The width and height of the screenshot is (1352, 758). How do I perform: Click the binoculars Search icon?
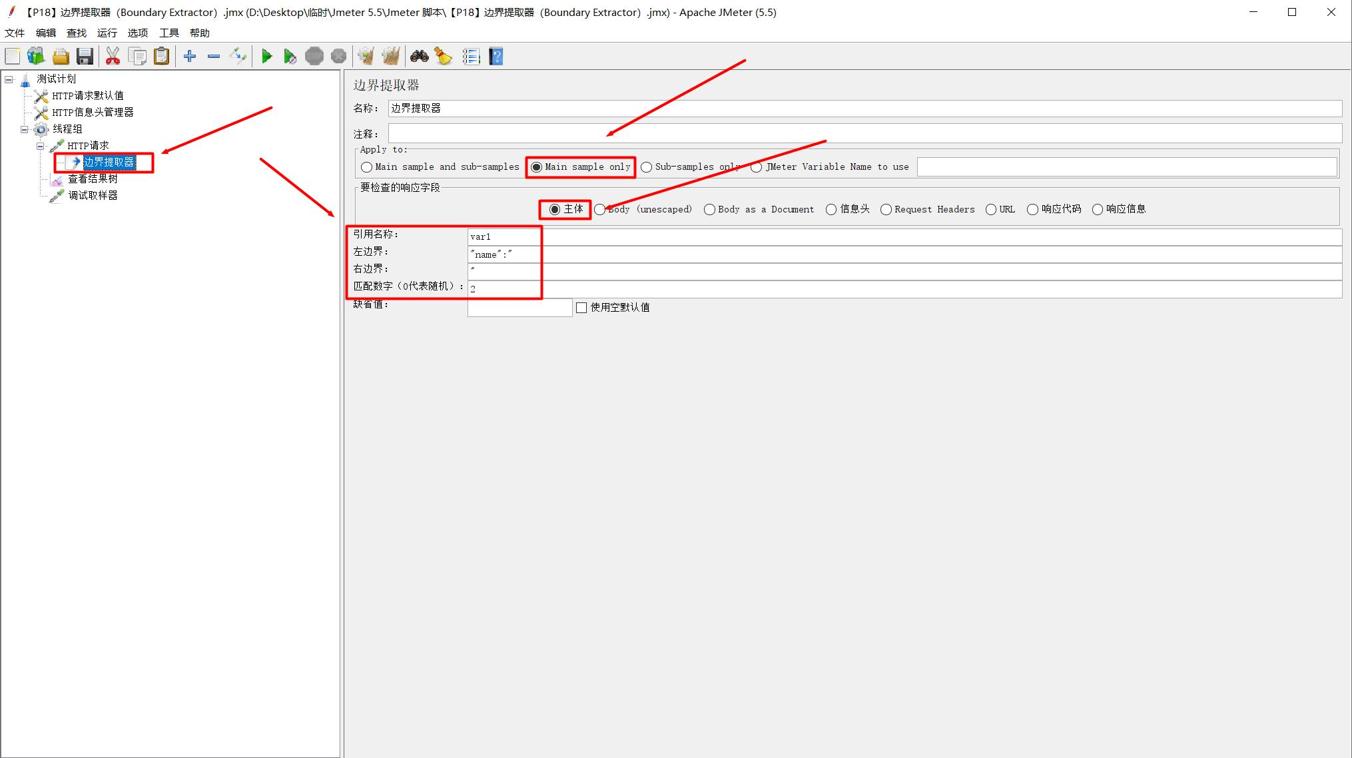[x=419, y=57]
